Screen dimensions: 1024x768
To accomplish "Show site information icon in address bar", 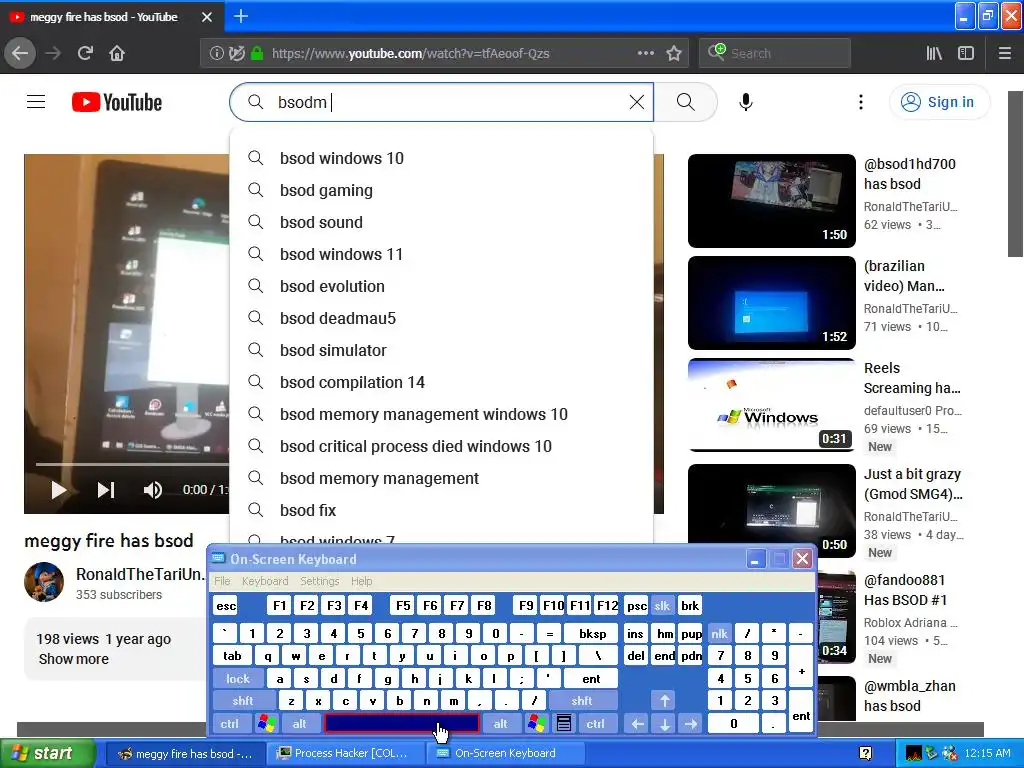I will 216,53.
